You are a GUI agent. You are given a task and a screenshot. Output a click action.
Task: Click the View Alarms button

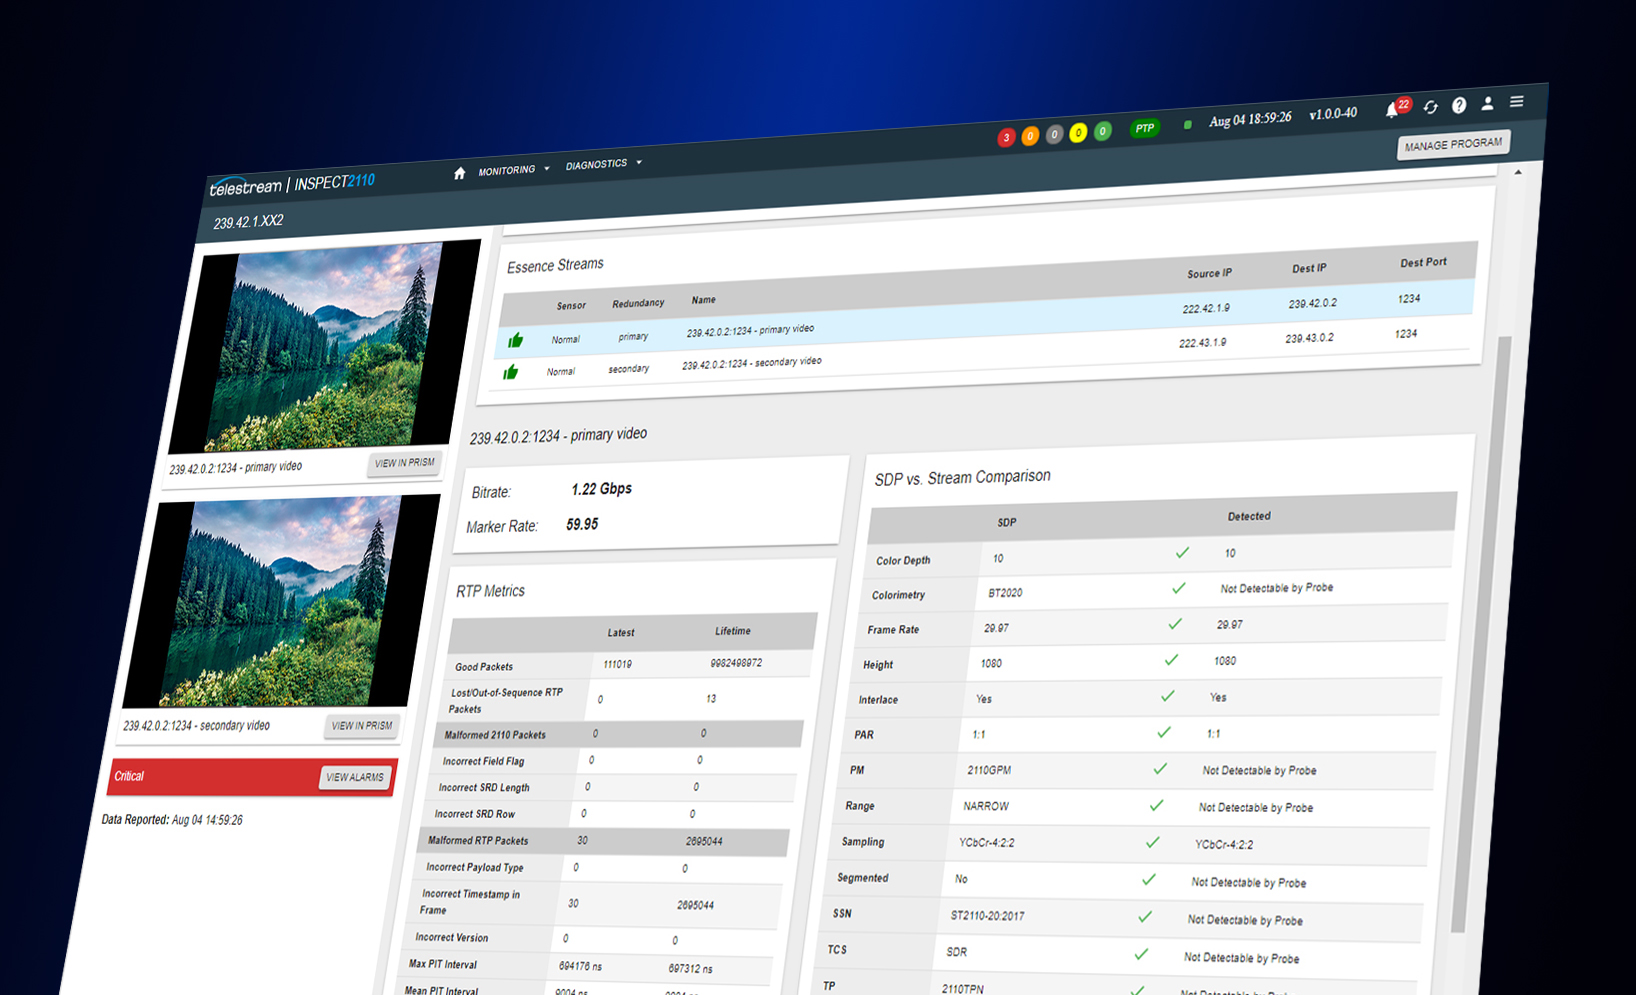(x=355, y=777)
